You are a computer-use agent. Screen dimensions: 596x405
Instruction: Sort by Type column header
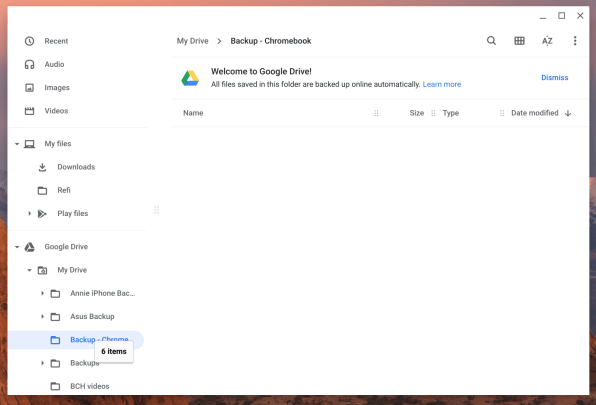tap(450, 113)
